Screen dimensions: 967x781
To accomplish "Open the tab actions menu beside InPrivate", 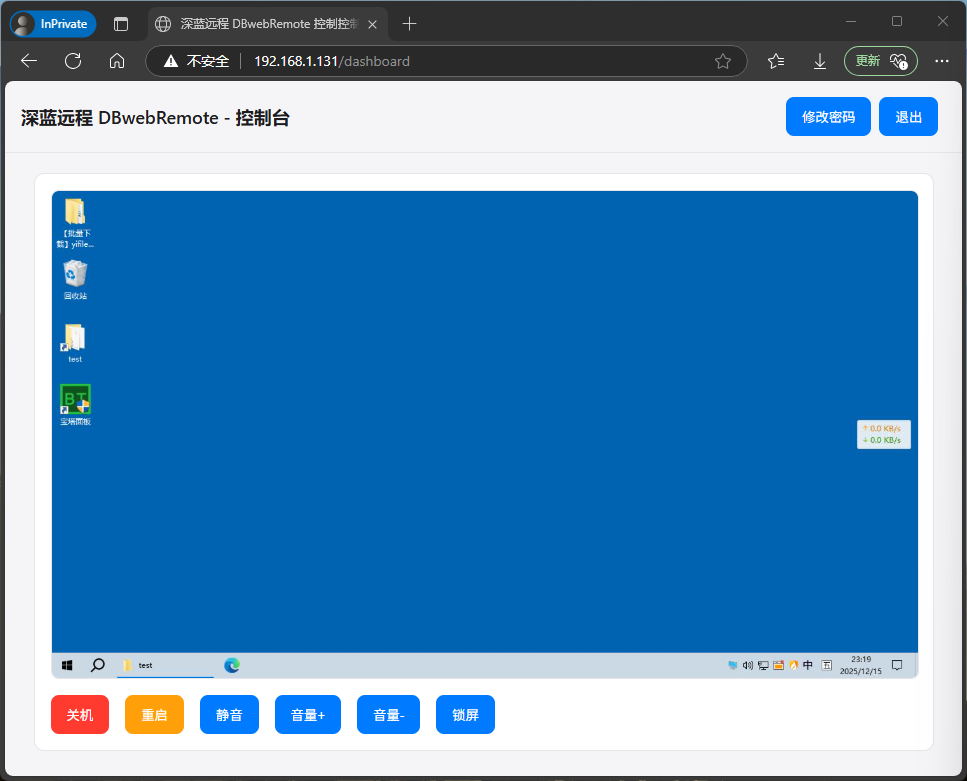I will pos(120,22).
